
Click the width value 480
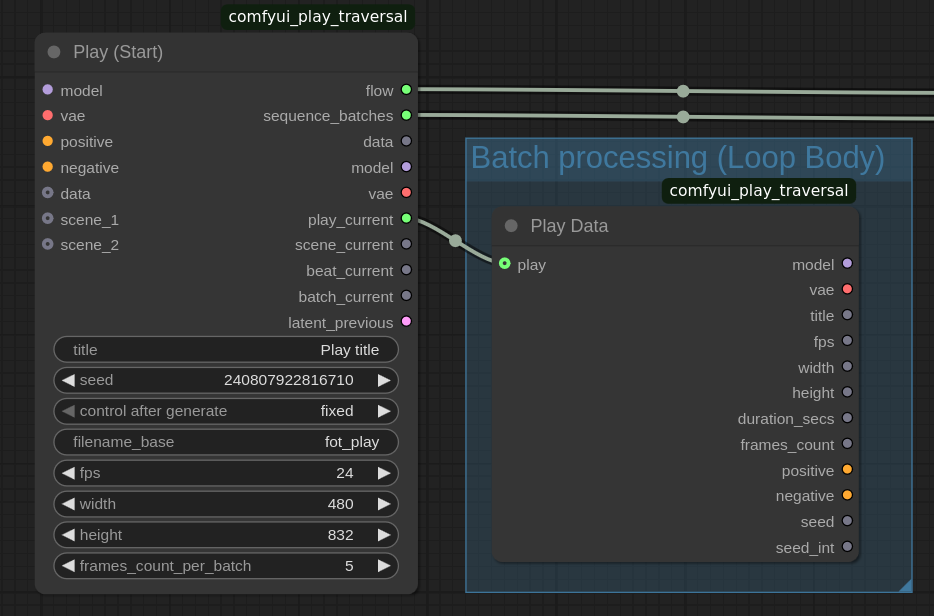click(x=340, y=504)
